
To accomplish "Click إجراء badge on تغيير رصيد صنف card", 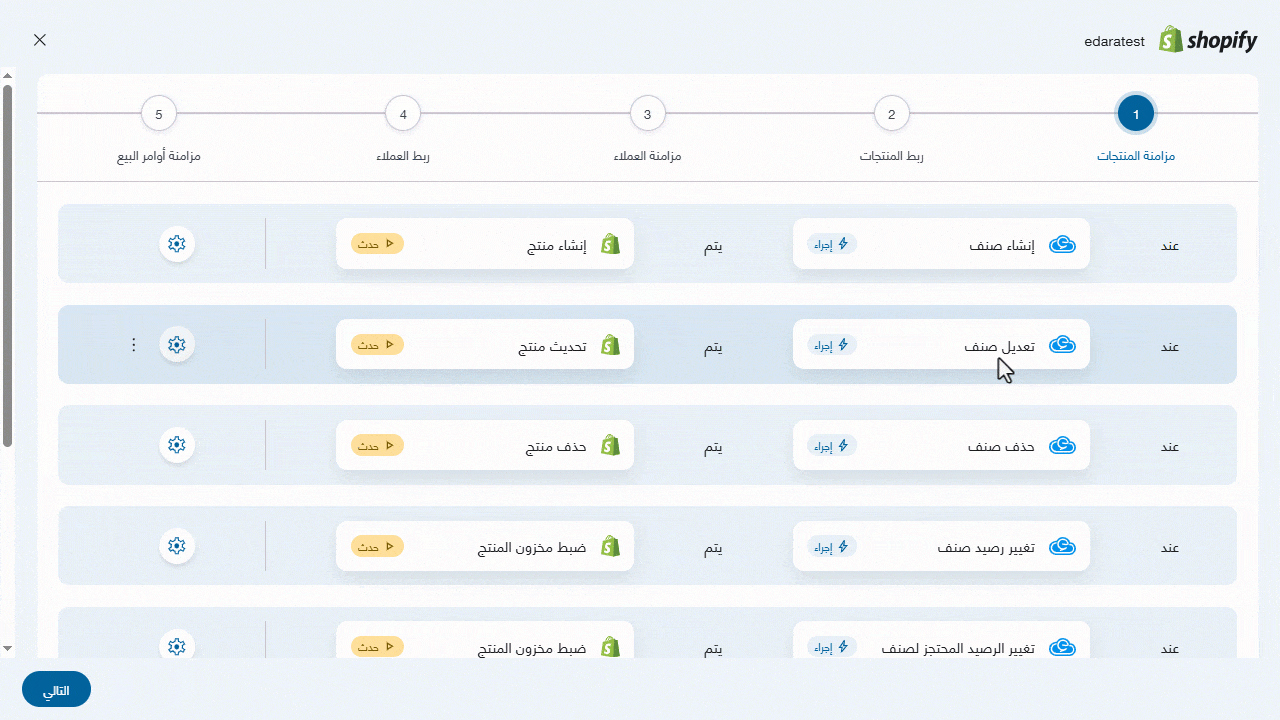I will click(832, 547).
